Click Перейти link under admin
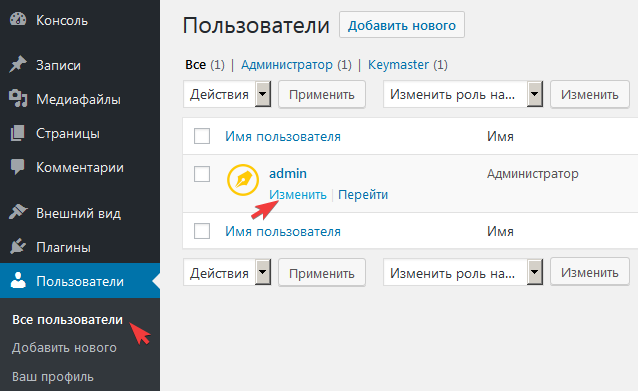The width and height of the screenshot is (638, 391). click(x=363, y=194)
